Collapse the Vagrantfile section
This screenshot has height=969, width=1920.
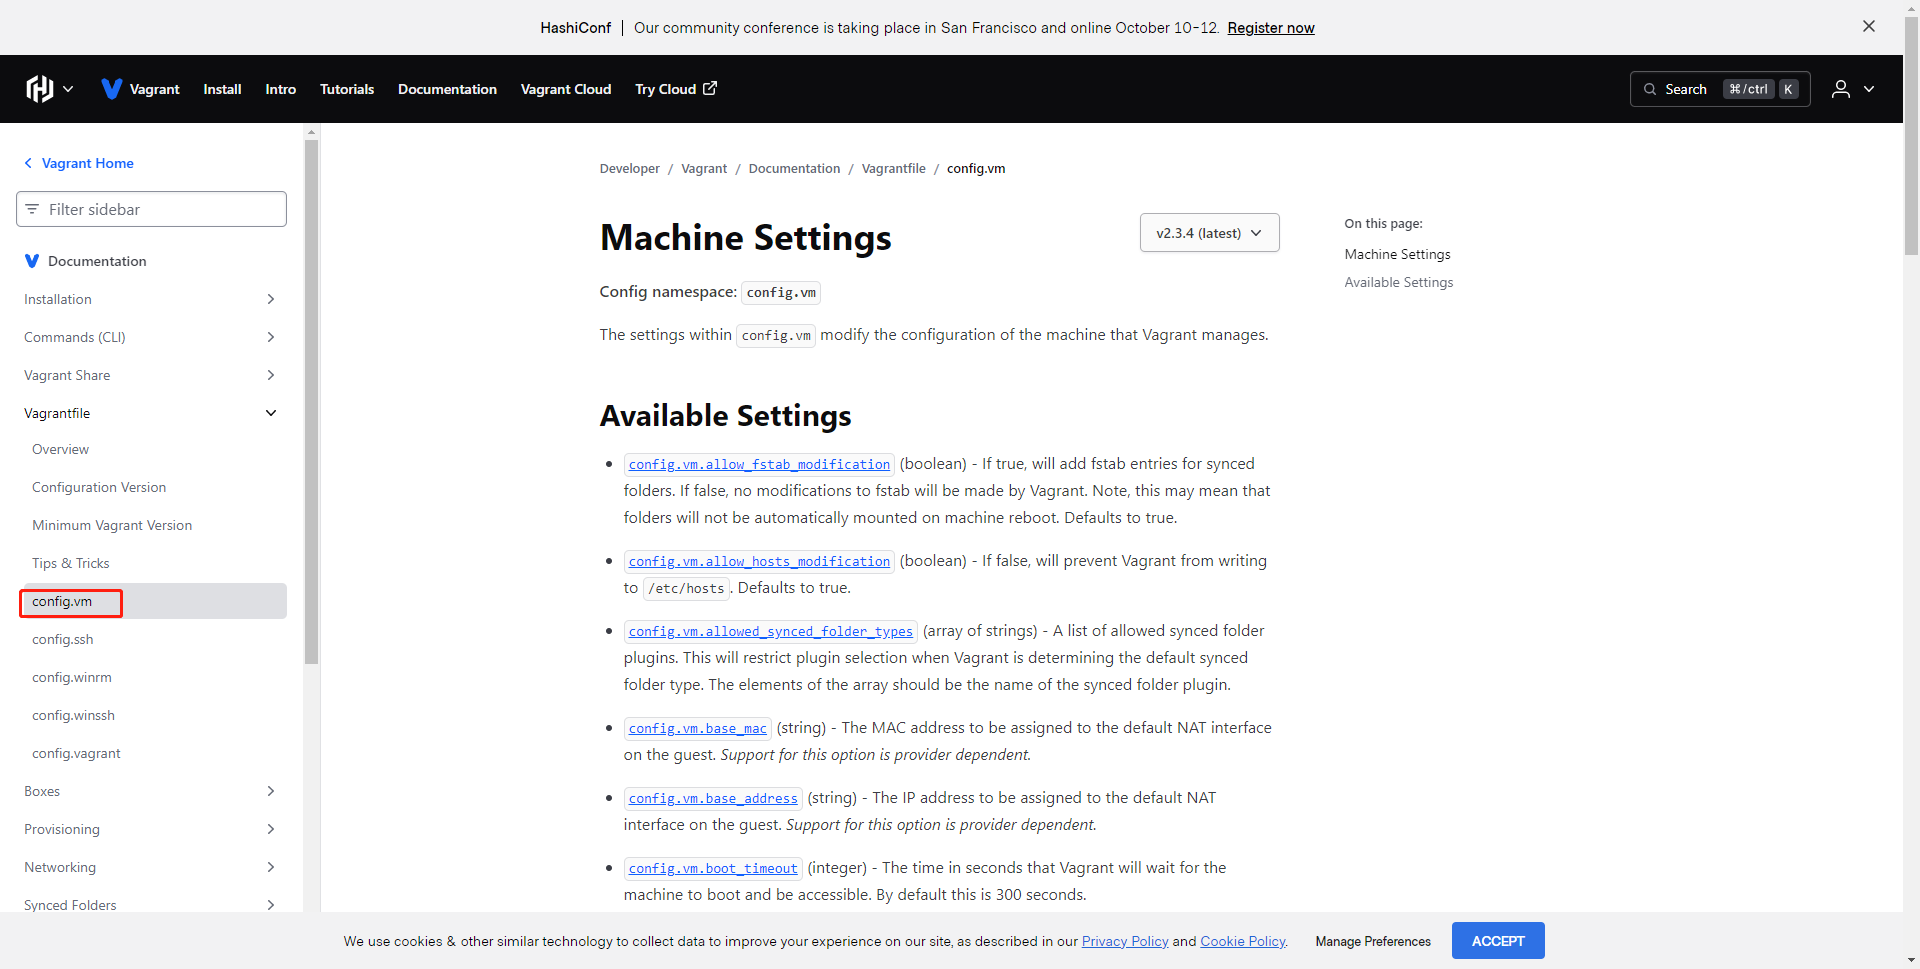pos(271,413)
